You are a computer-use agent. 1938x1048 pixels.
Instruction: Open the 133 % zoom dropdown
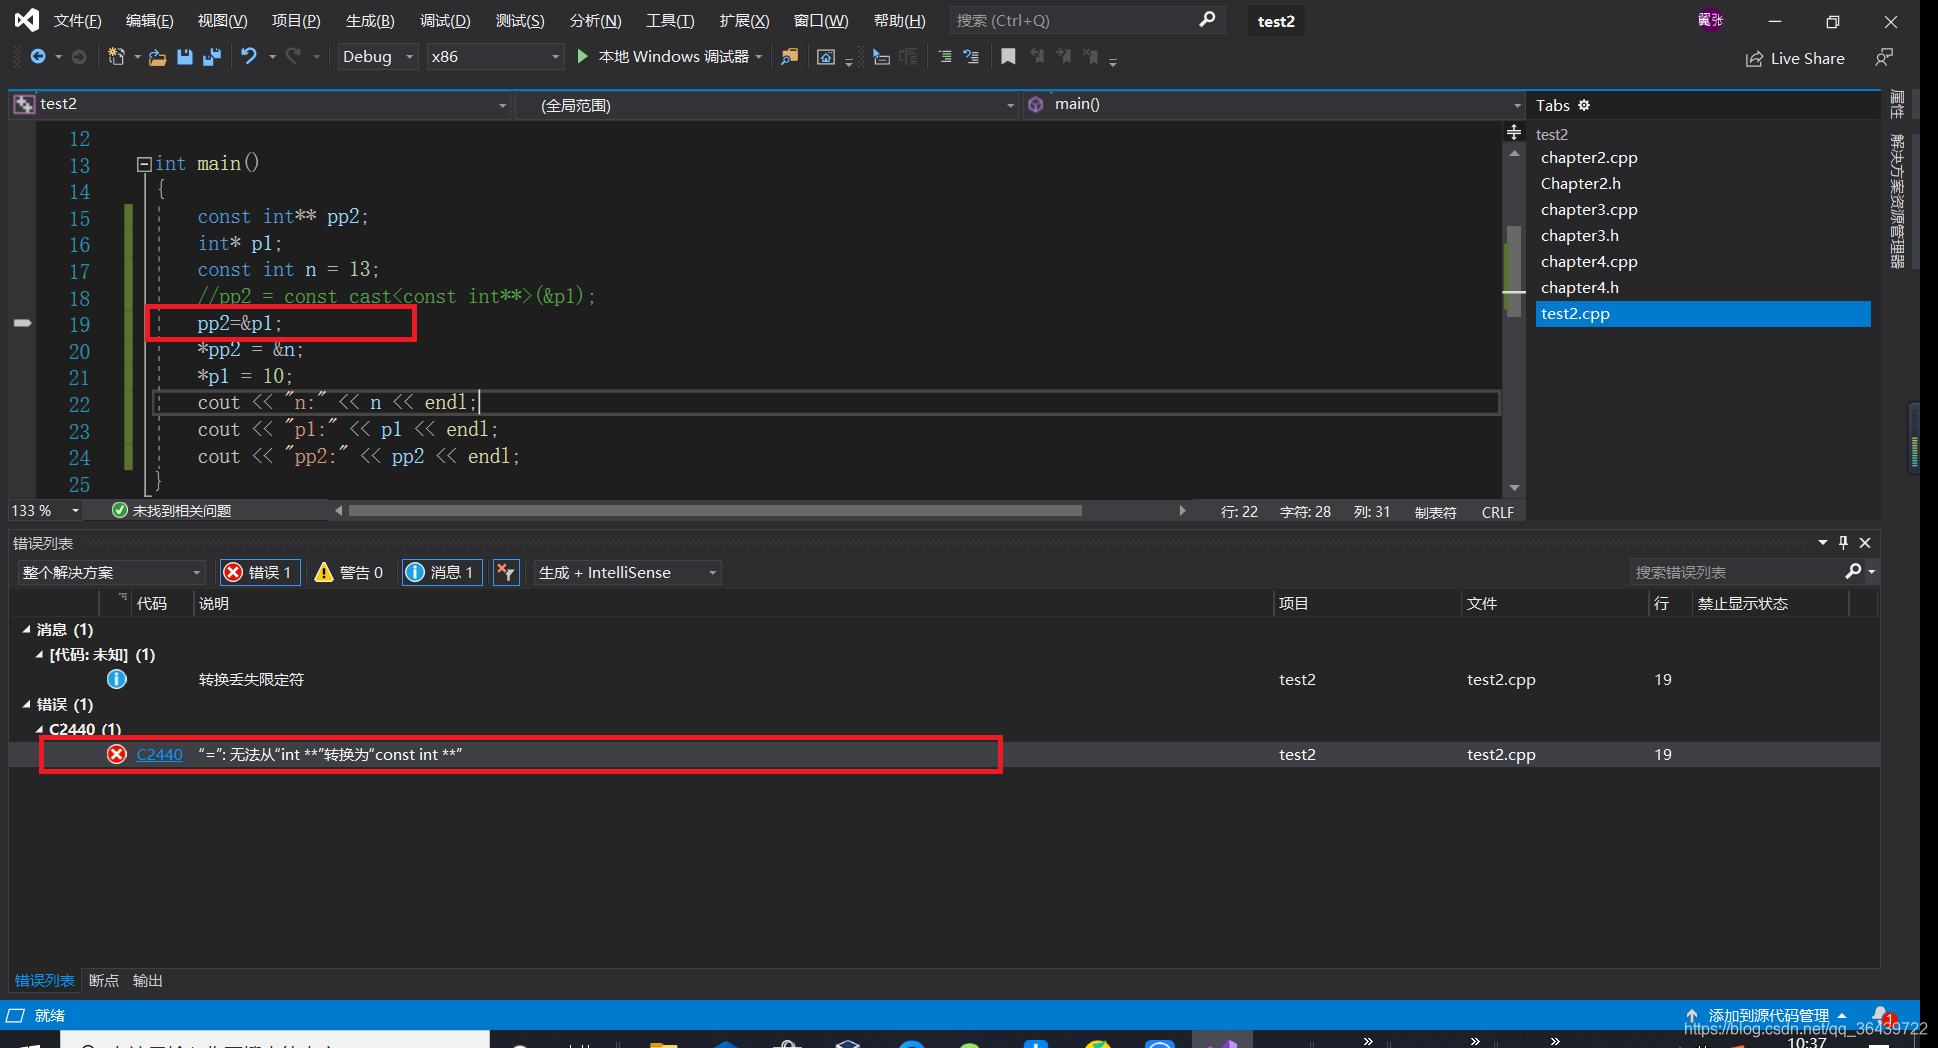[46, 510]
